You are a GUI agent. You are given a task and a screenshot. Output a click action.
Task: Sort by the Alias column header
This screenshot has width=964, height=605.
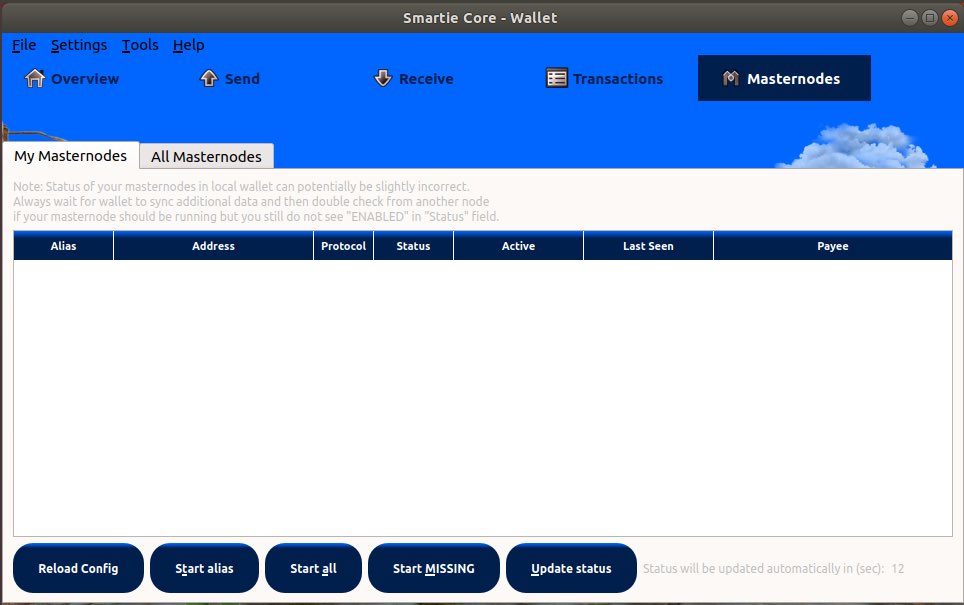pyautogui.click(x=63, y=246)
